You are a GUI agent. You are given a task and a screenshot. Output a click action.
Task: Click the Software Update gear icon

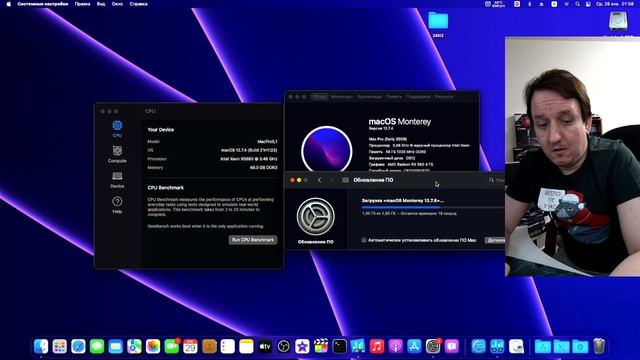pyautogui.click(x=316, y=216)
